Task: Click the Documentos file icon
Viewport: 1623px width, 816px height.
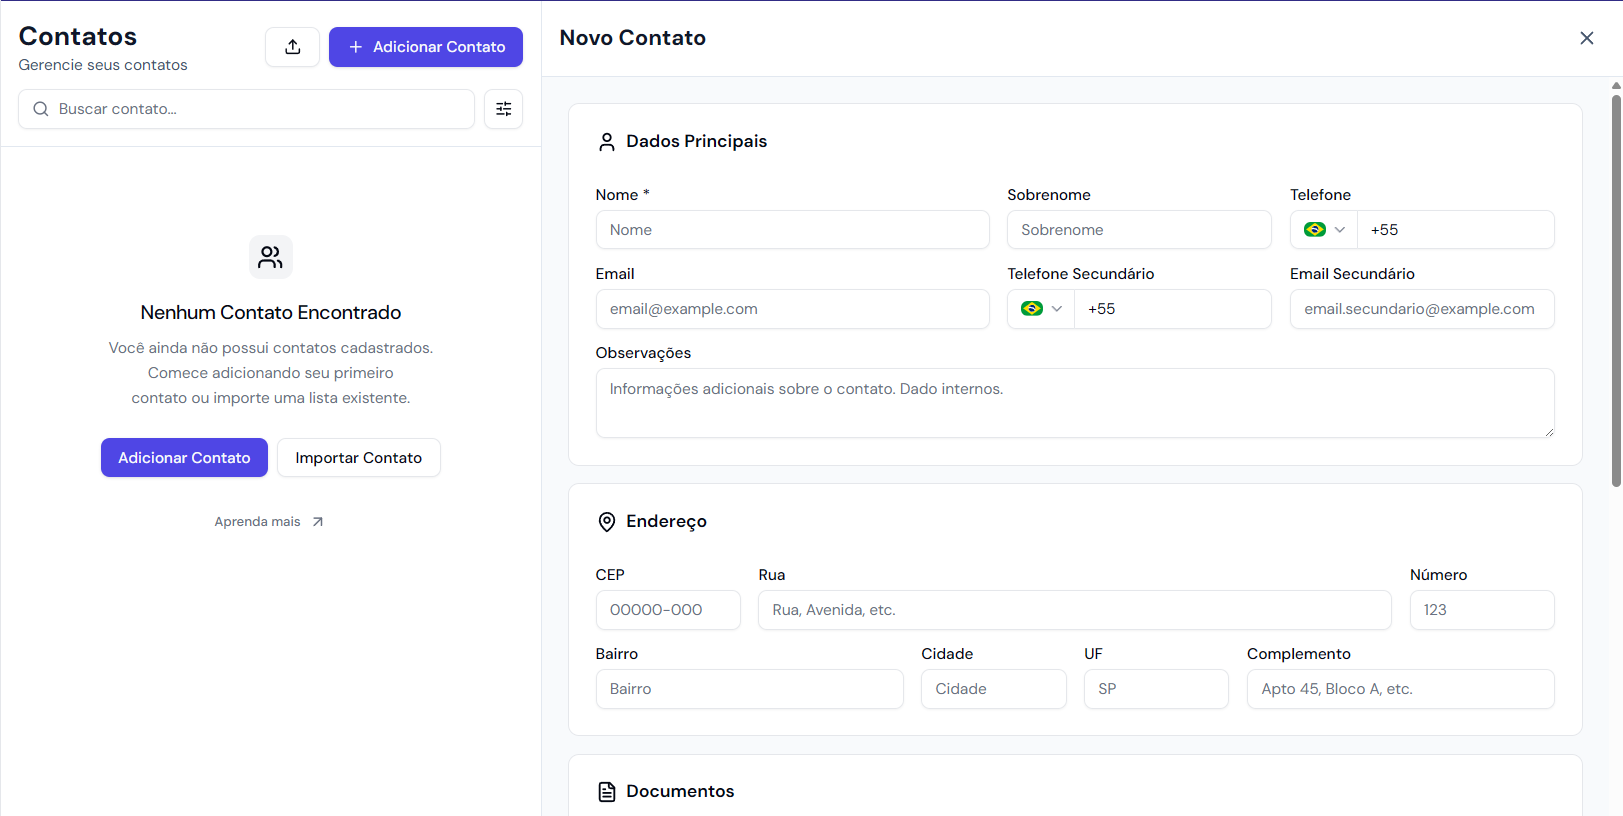Action: pyautogui.click(x=606, y=792)
